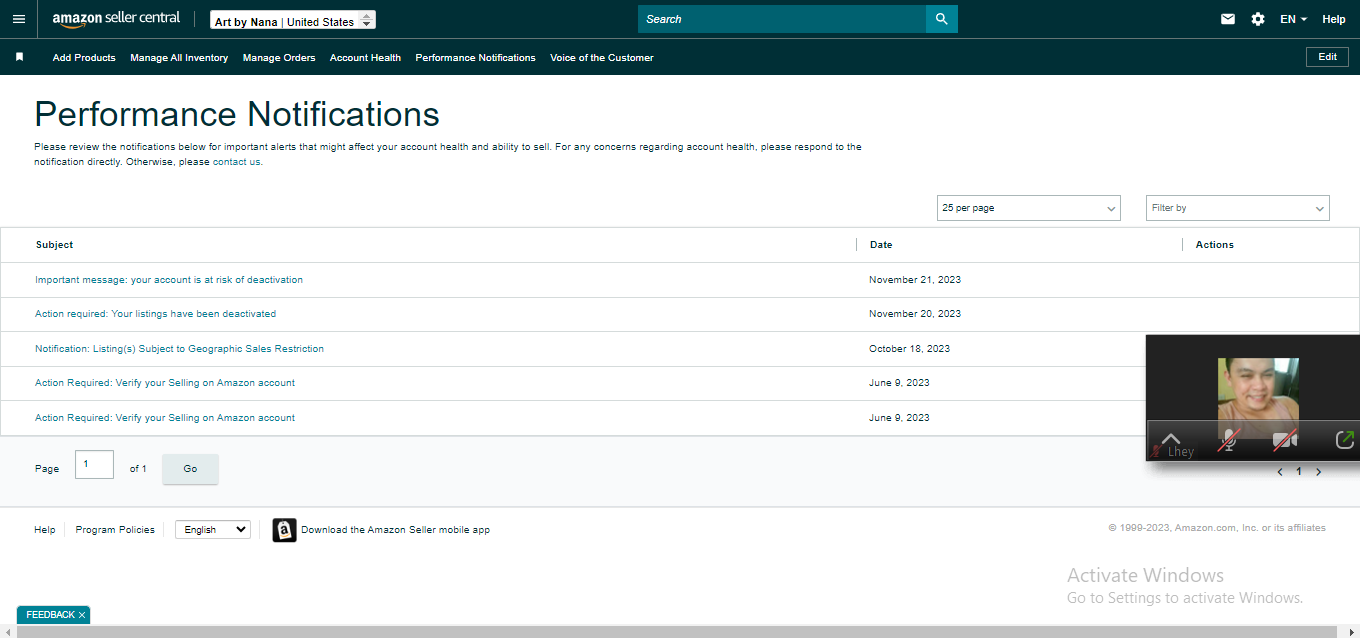Open Performance Notifications menu item
Viewport: 1360px width, 638px height.
point(475,58)
